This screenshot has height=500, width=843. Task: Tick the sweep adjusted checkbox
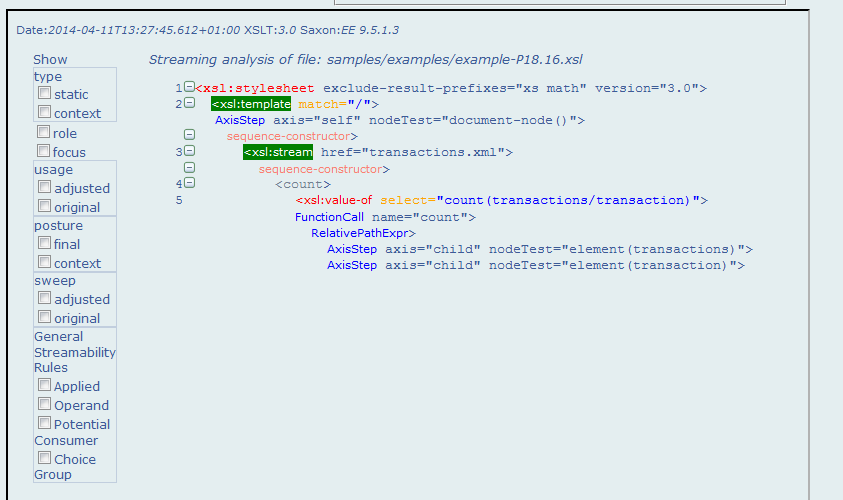[x=45, y=298]
